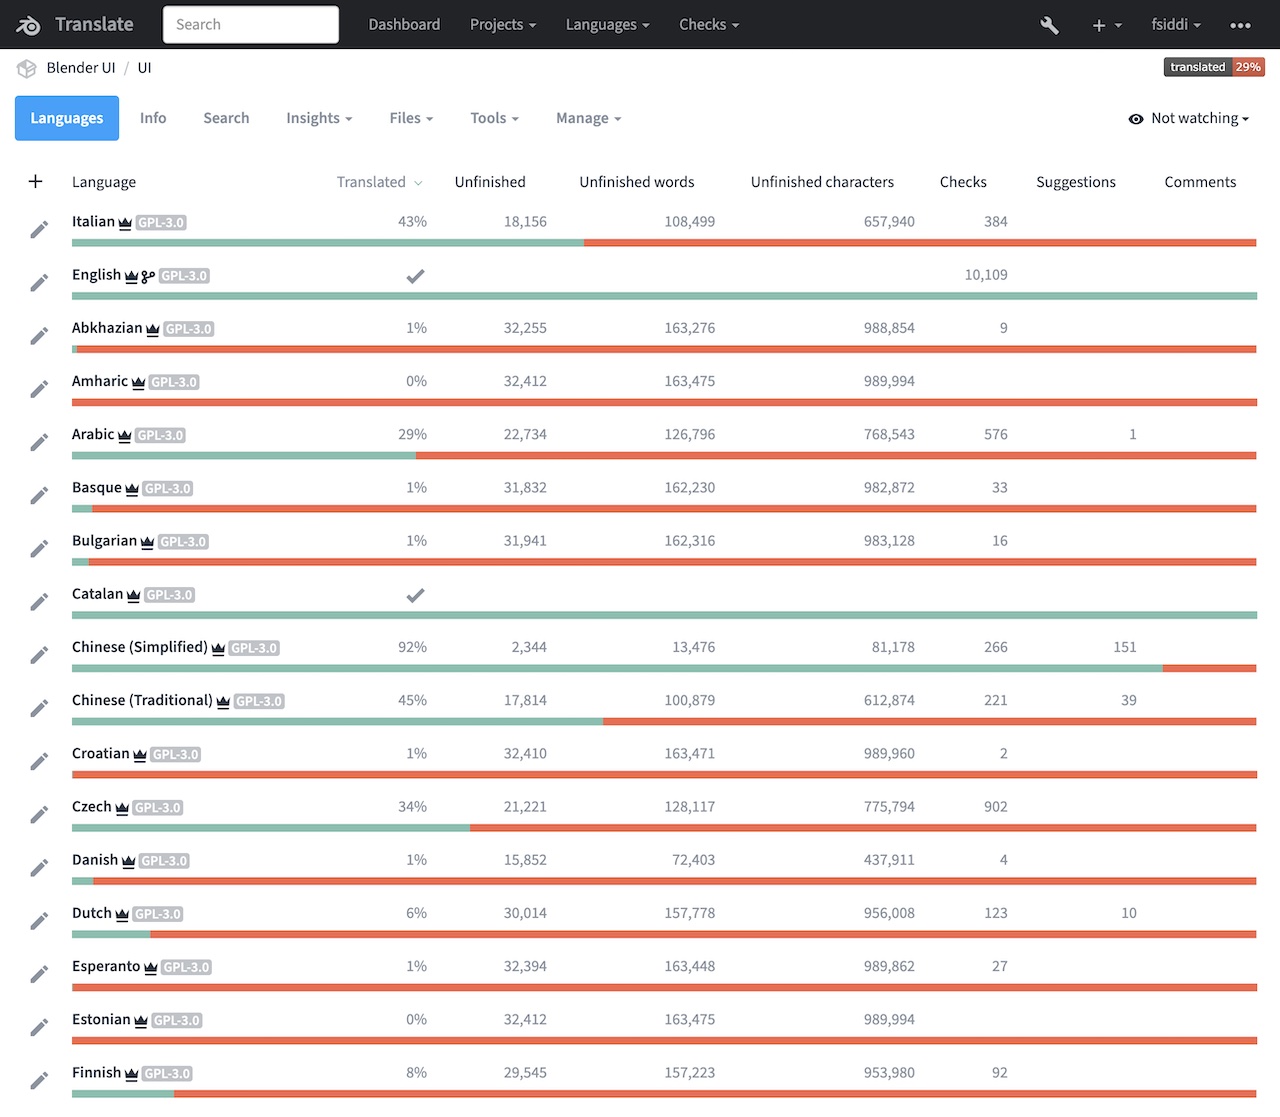
Task: Click the Blender logo in the navbar
Action: click(x=28, y=25)
